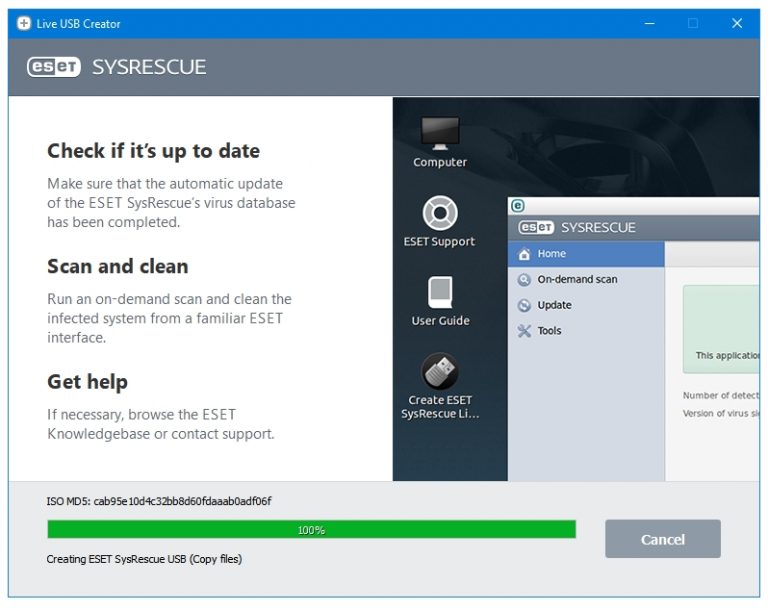Image resolution: width=768 pixels, height=610 pixels.
Task: Click the green status panel 'This application'
Action: coord(721,329)
